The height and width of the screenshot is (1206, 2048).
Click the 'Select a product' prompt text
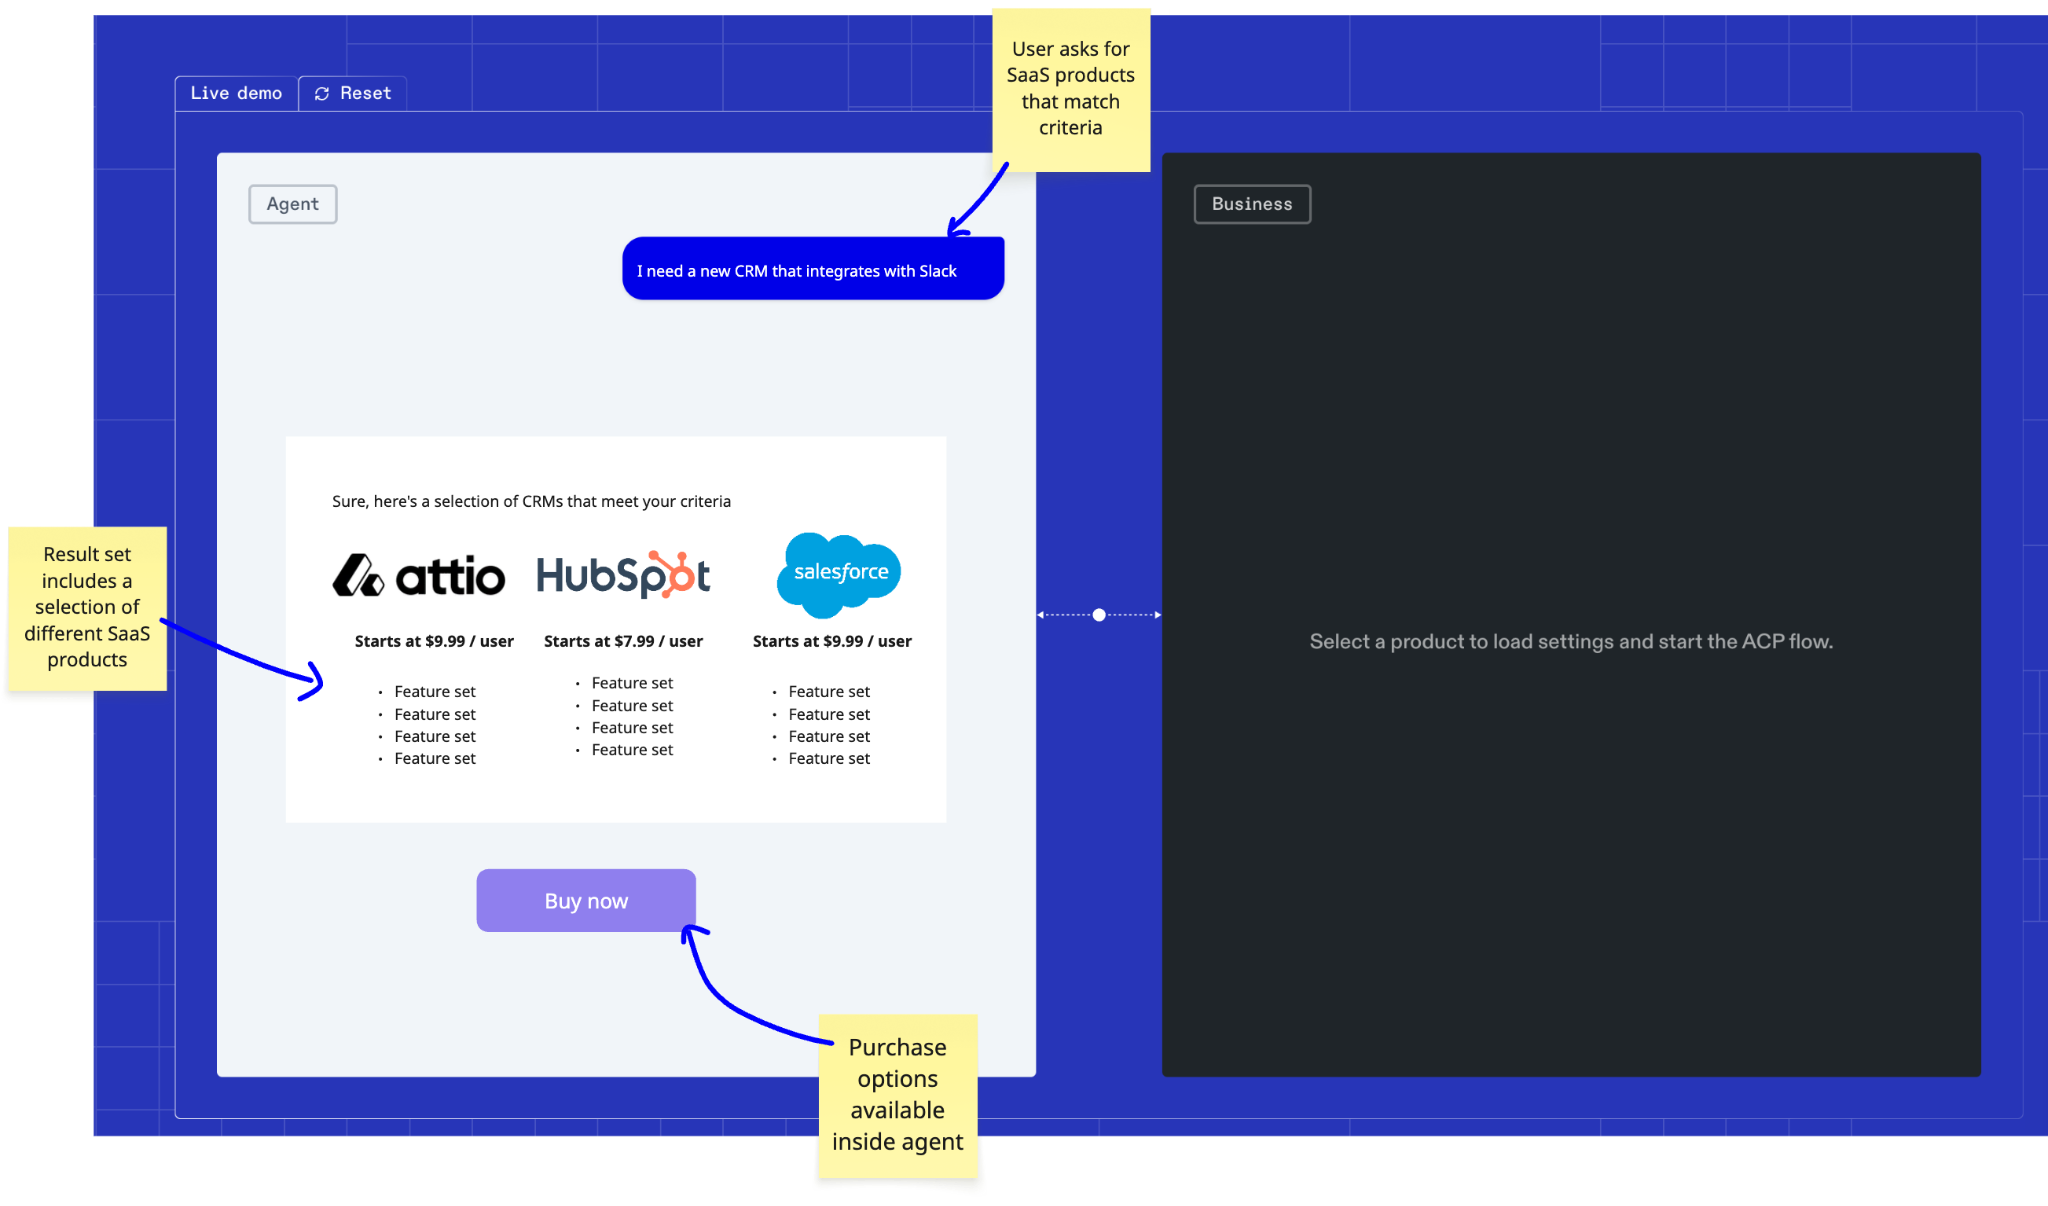coord(1570,641)
